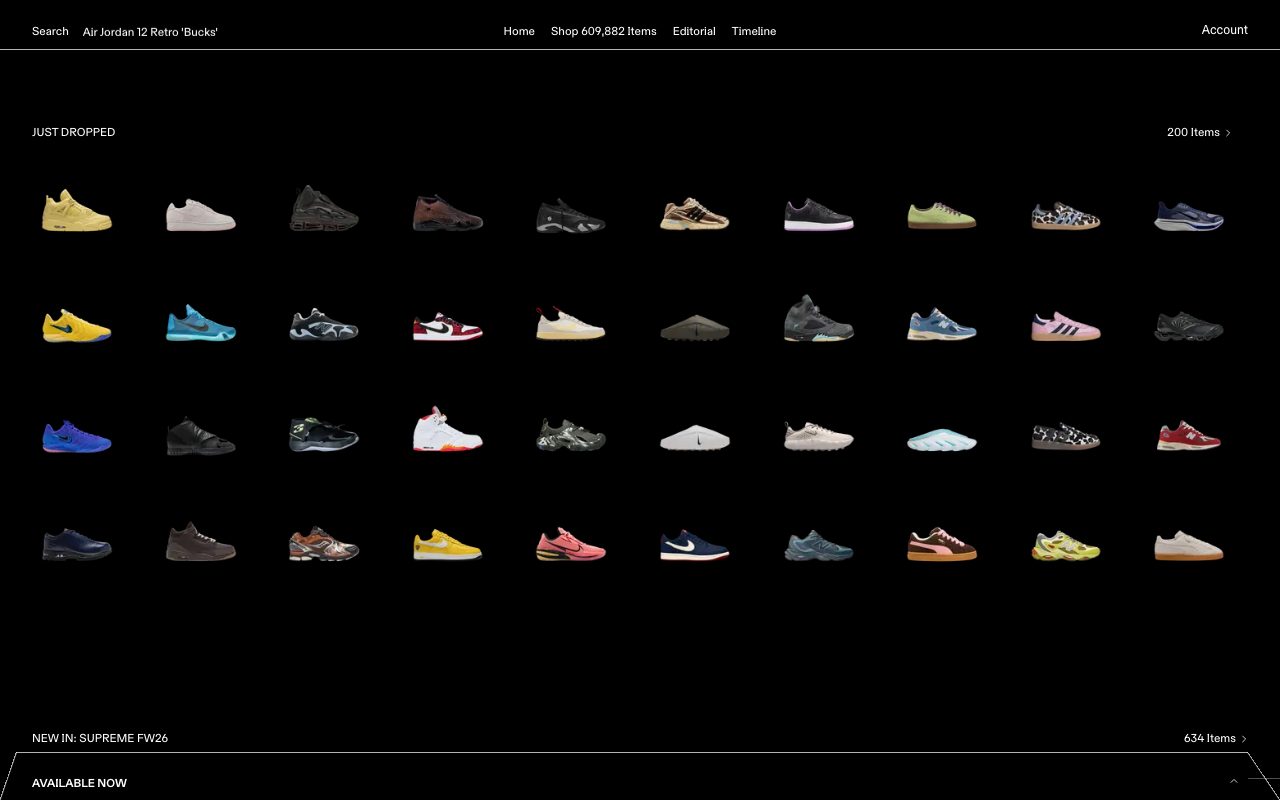Open the navy Nike sneaker with cream swoosh

click(x=695, y=546)
